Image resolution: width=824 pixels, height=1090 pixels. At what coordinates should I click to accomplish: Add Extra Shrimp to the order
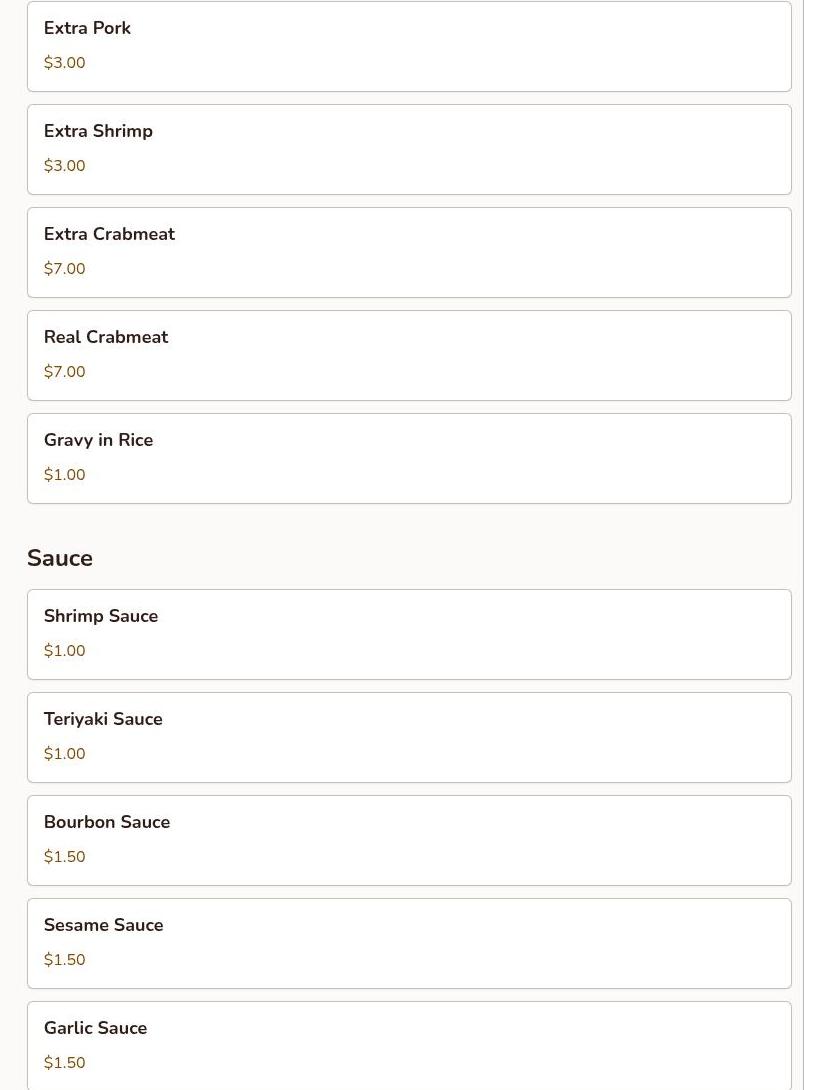[x=409, y=149]
